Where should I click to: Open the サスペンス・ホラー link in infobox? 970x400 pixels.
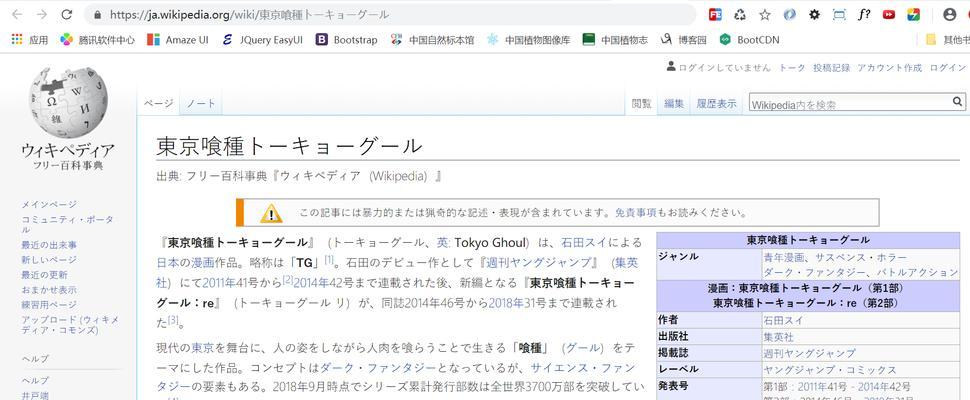coord(861,257)
